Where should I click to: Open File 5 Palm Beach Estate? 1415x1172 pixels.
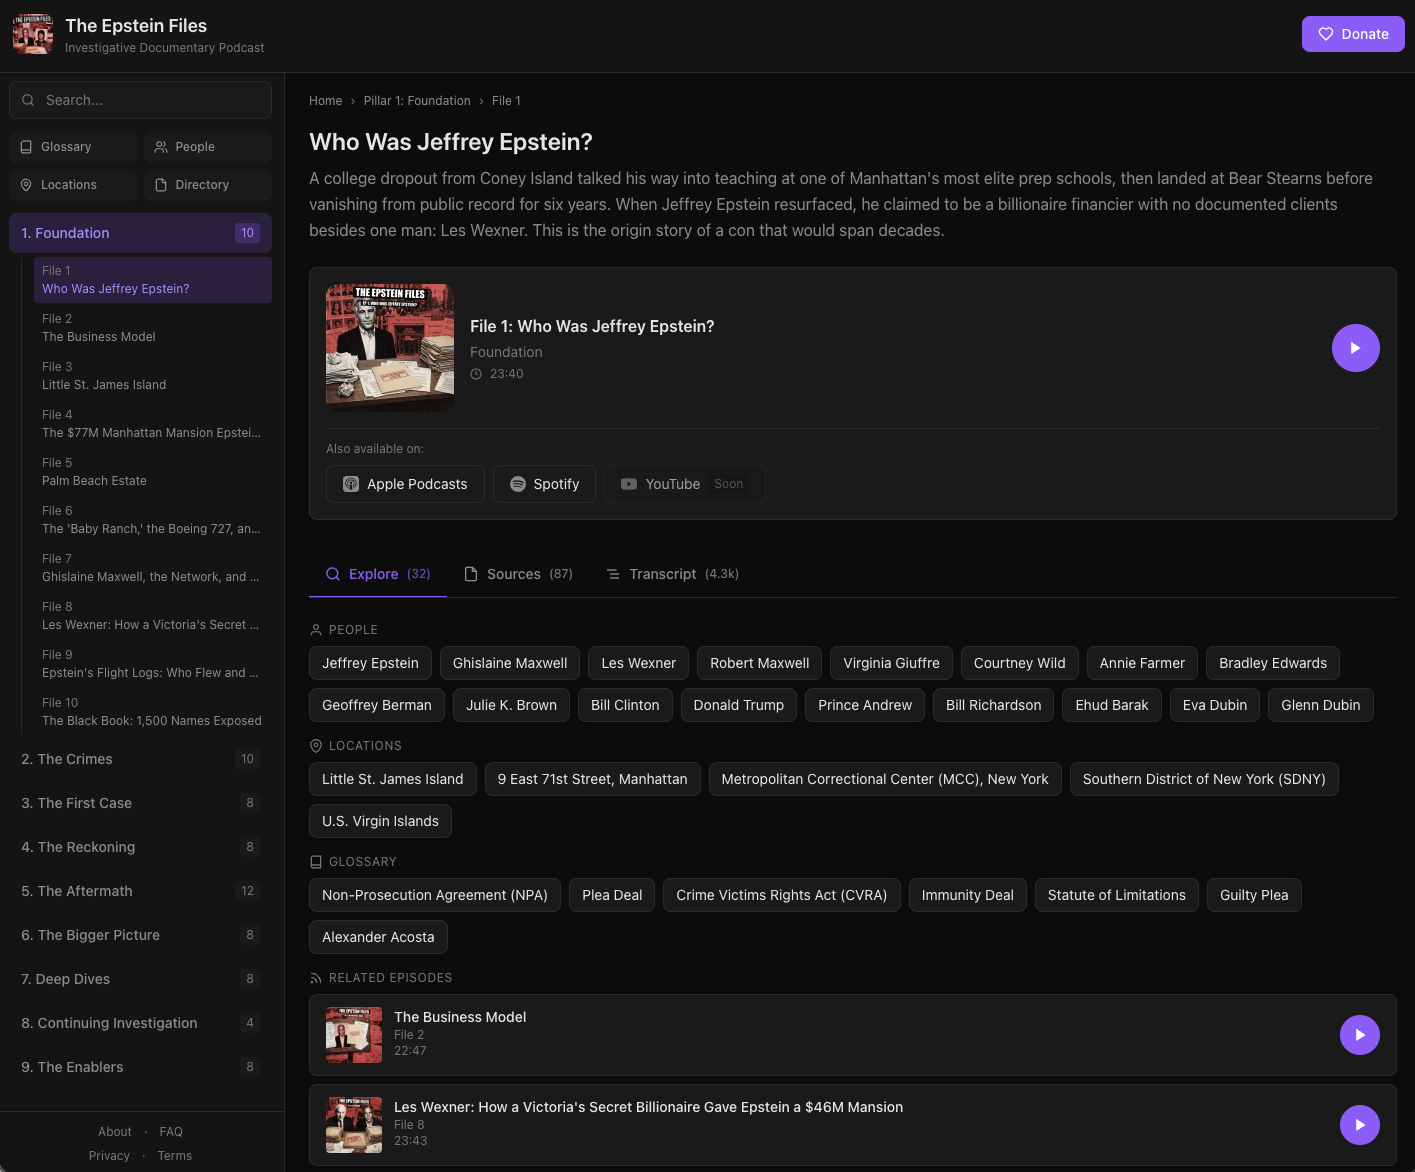[x=153, y=472]
